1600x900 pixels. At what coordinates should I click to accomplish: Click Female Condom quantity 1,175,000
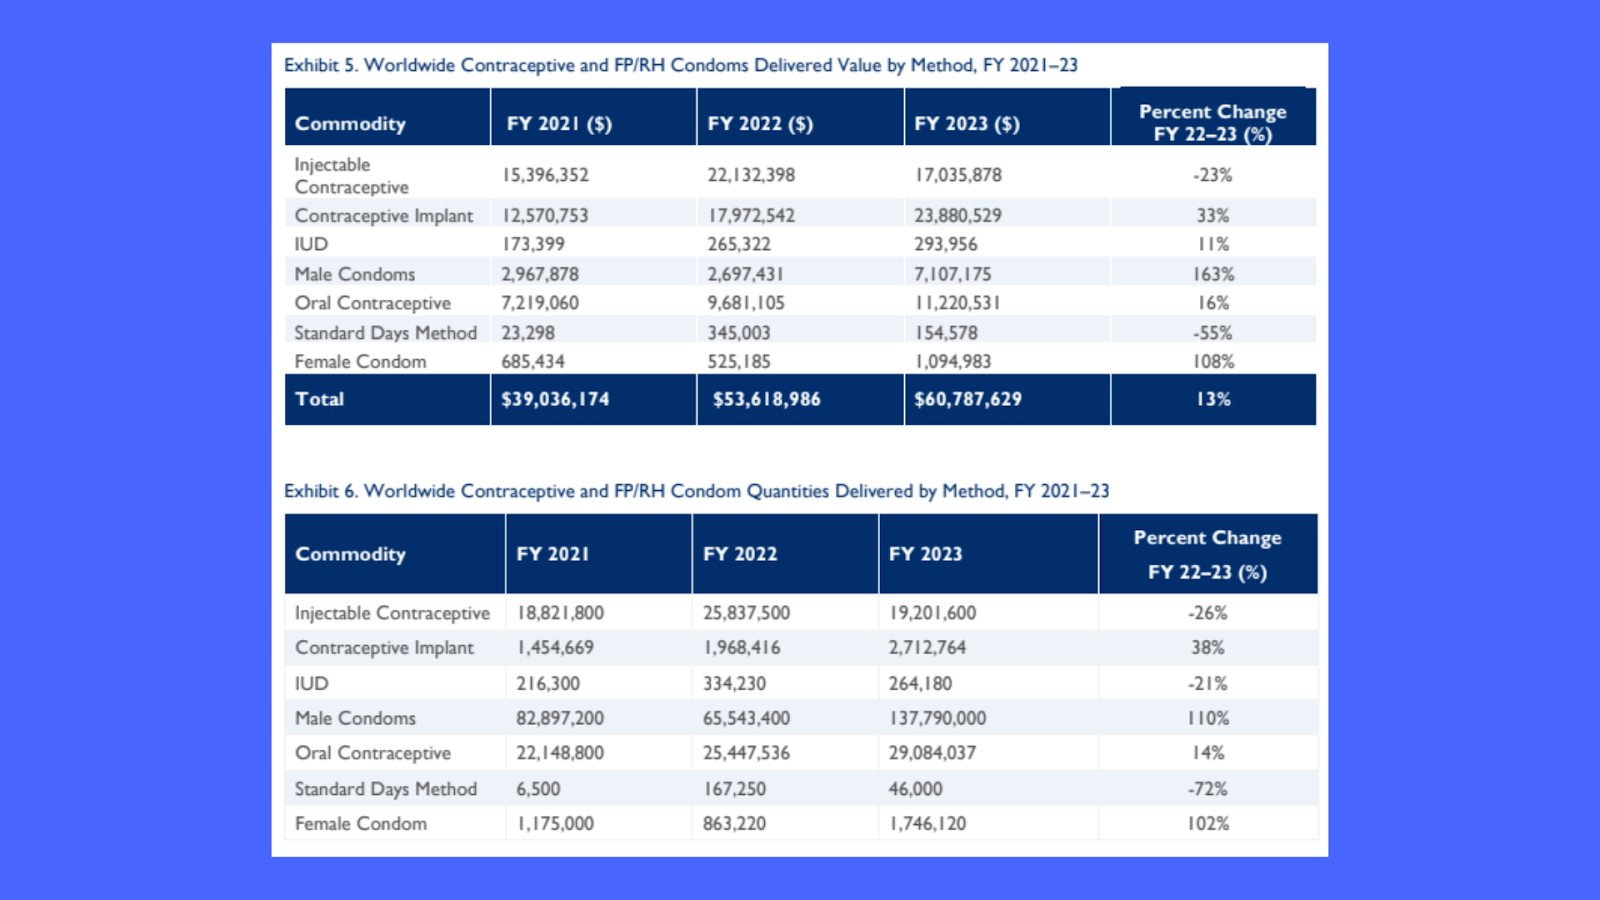555,824
